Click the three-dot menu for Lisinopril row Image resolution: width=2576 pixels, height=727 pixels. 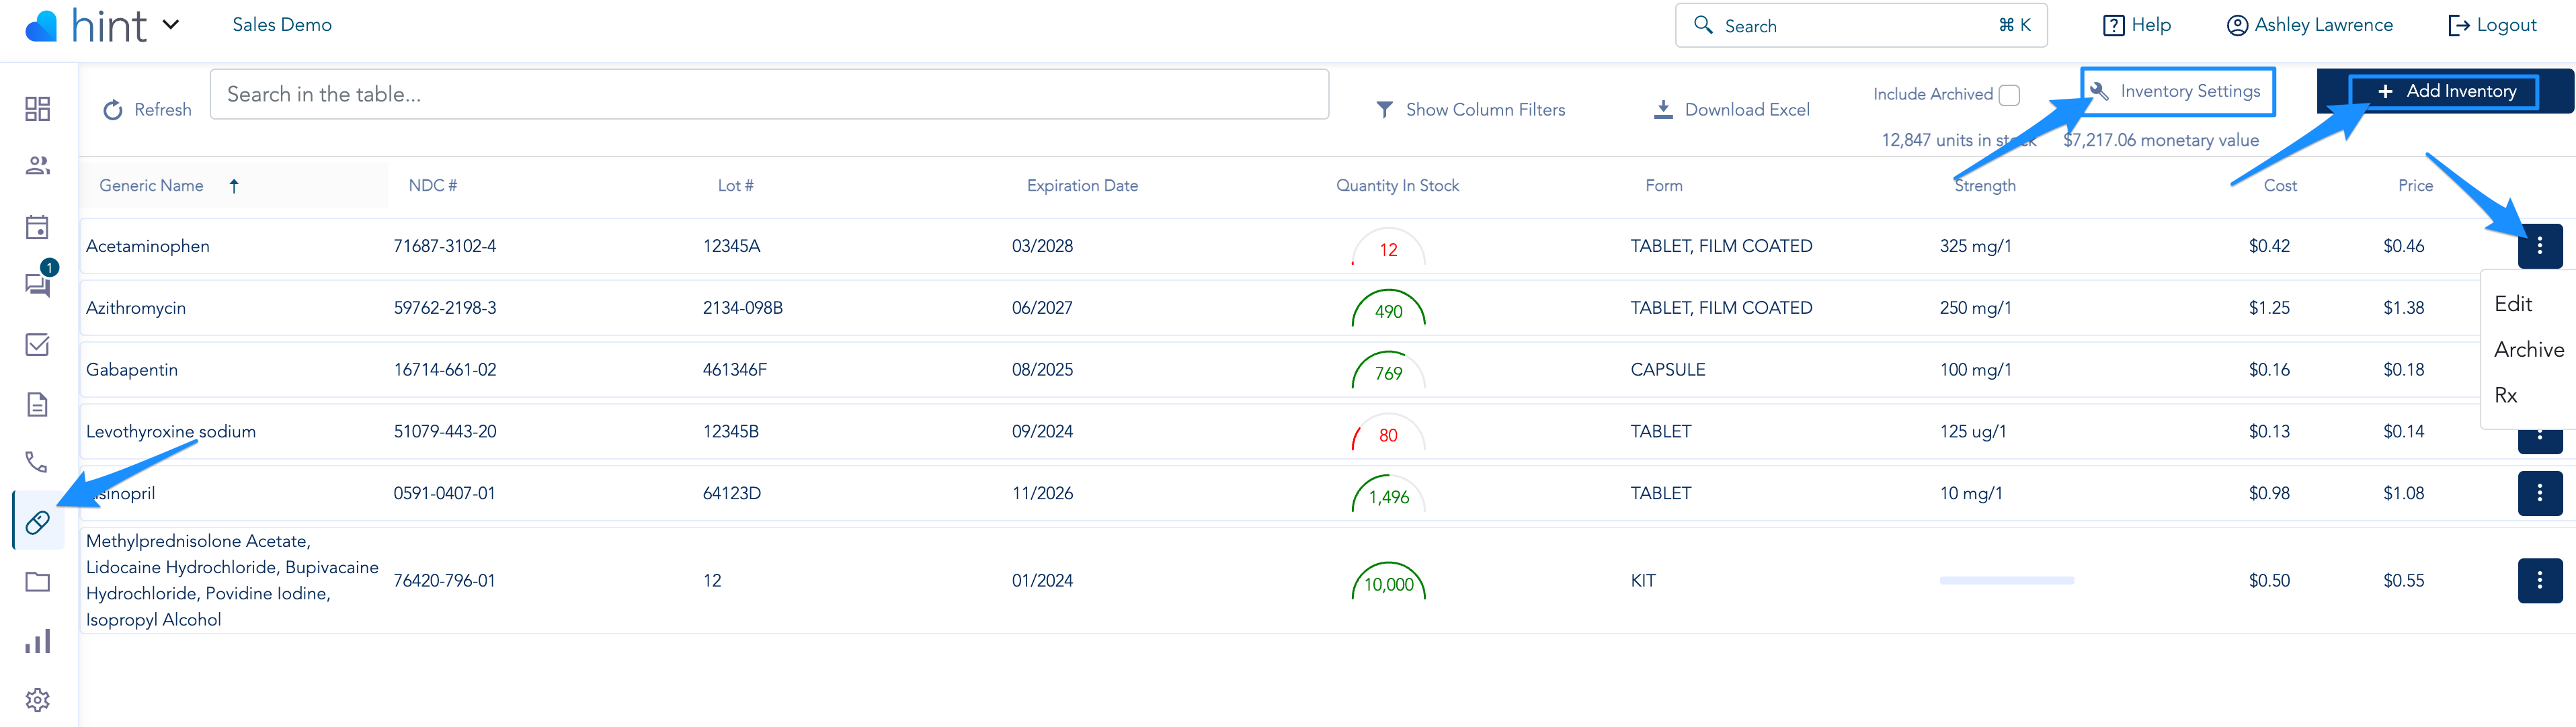tap(2536, 493)
